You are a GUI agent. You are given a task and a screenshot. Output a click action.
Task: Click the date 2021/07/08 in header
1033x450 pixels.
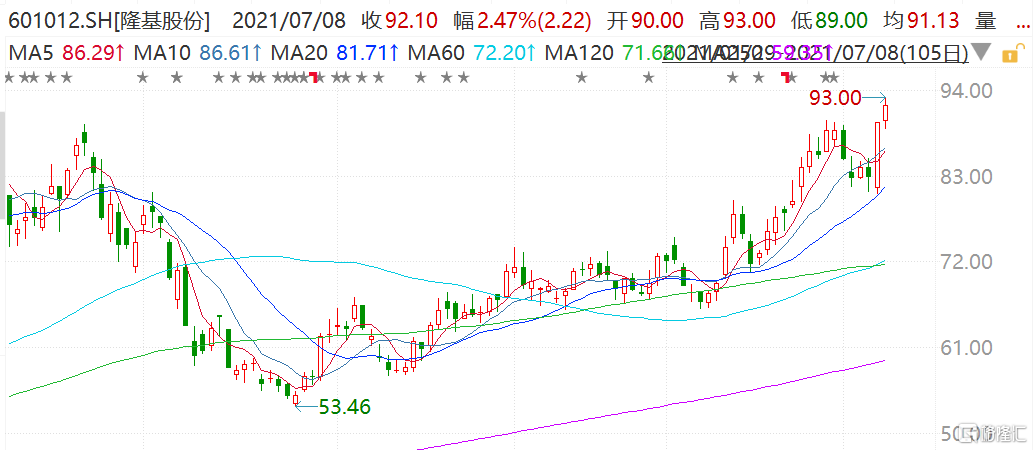click(x=289, y=21)
